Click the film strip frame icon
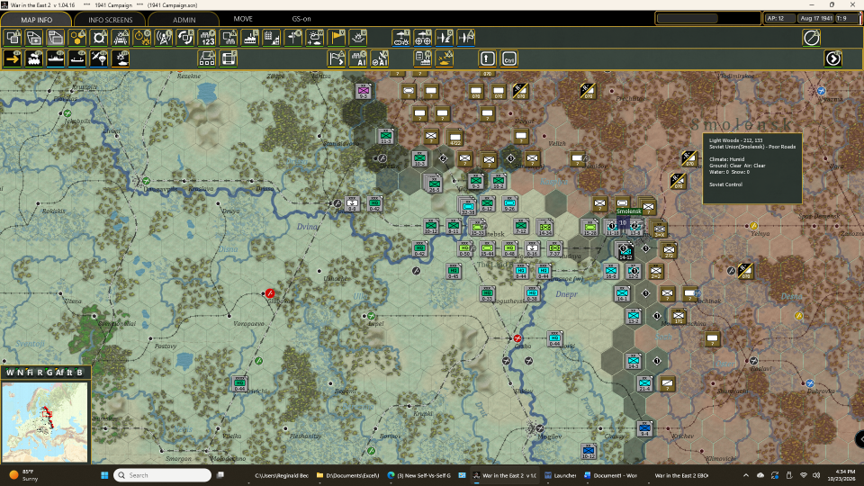 tap(228, 58)
